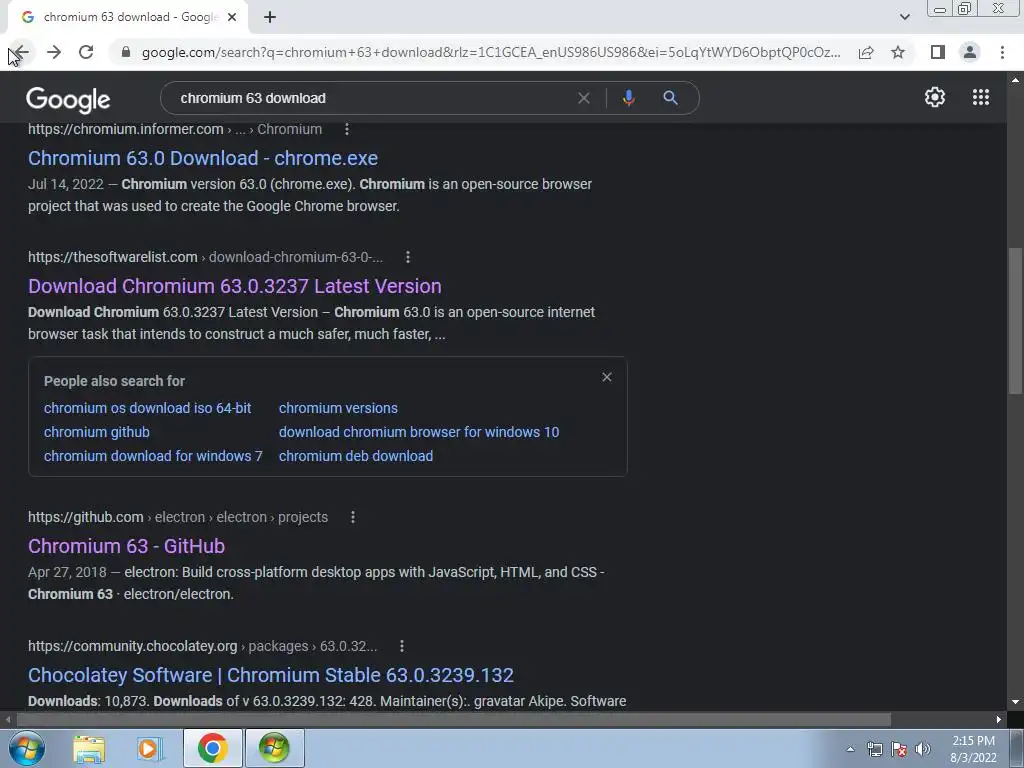Open the Windows flag taskbar app
Screen dimensions: 1024x768
[274, 748]
